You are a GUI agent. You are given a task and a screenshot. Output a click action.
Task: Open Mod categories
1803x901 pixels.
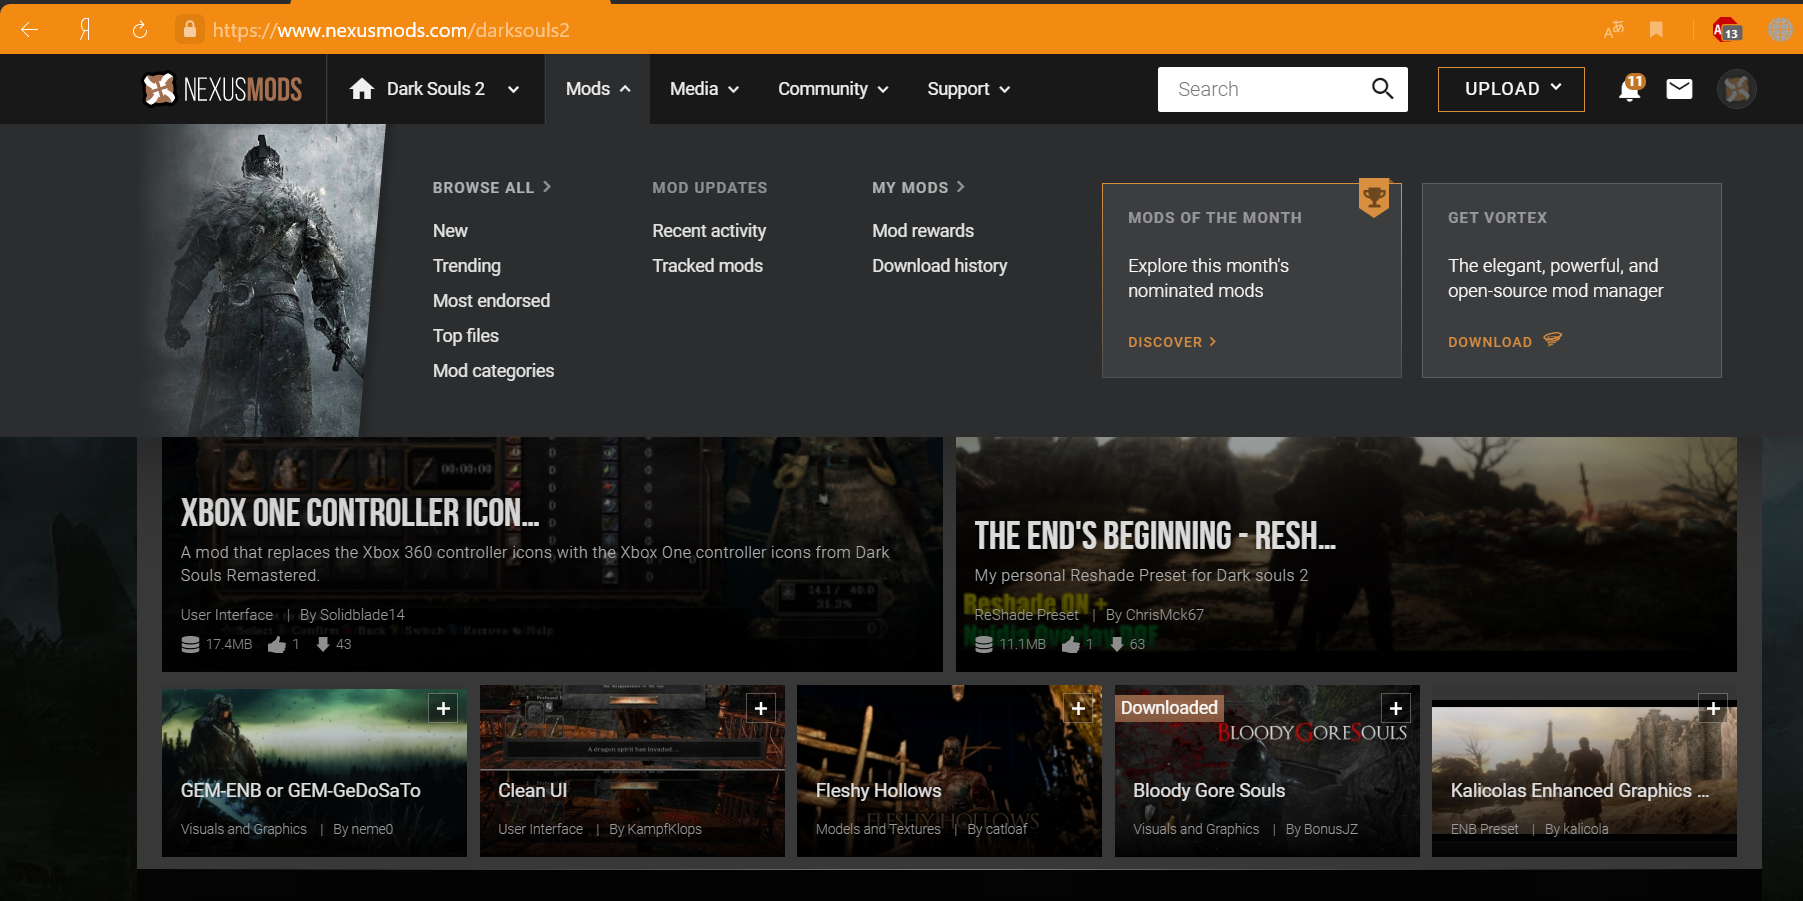493,371
